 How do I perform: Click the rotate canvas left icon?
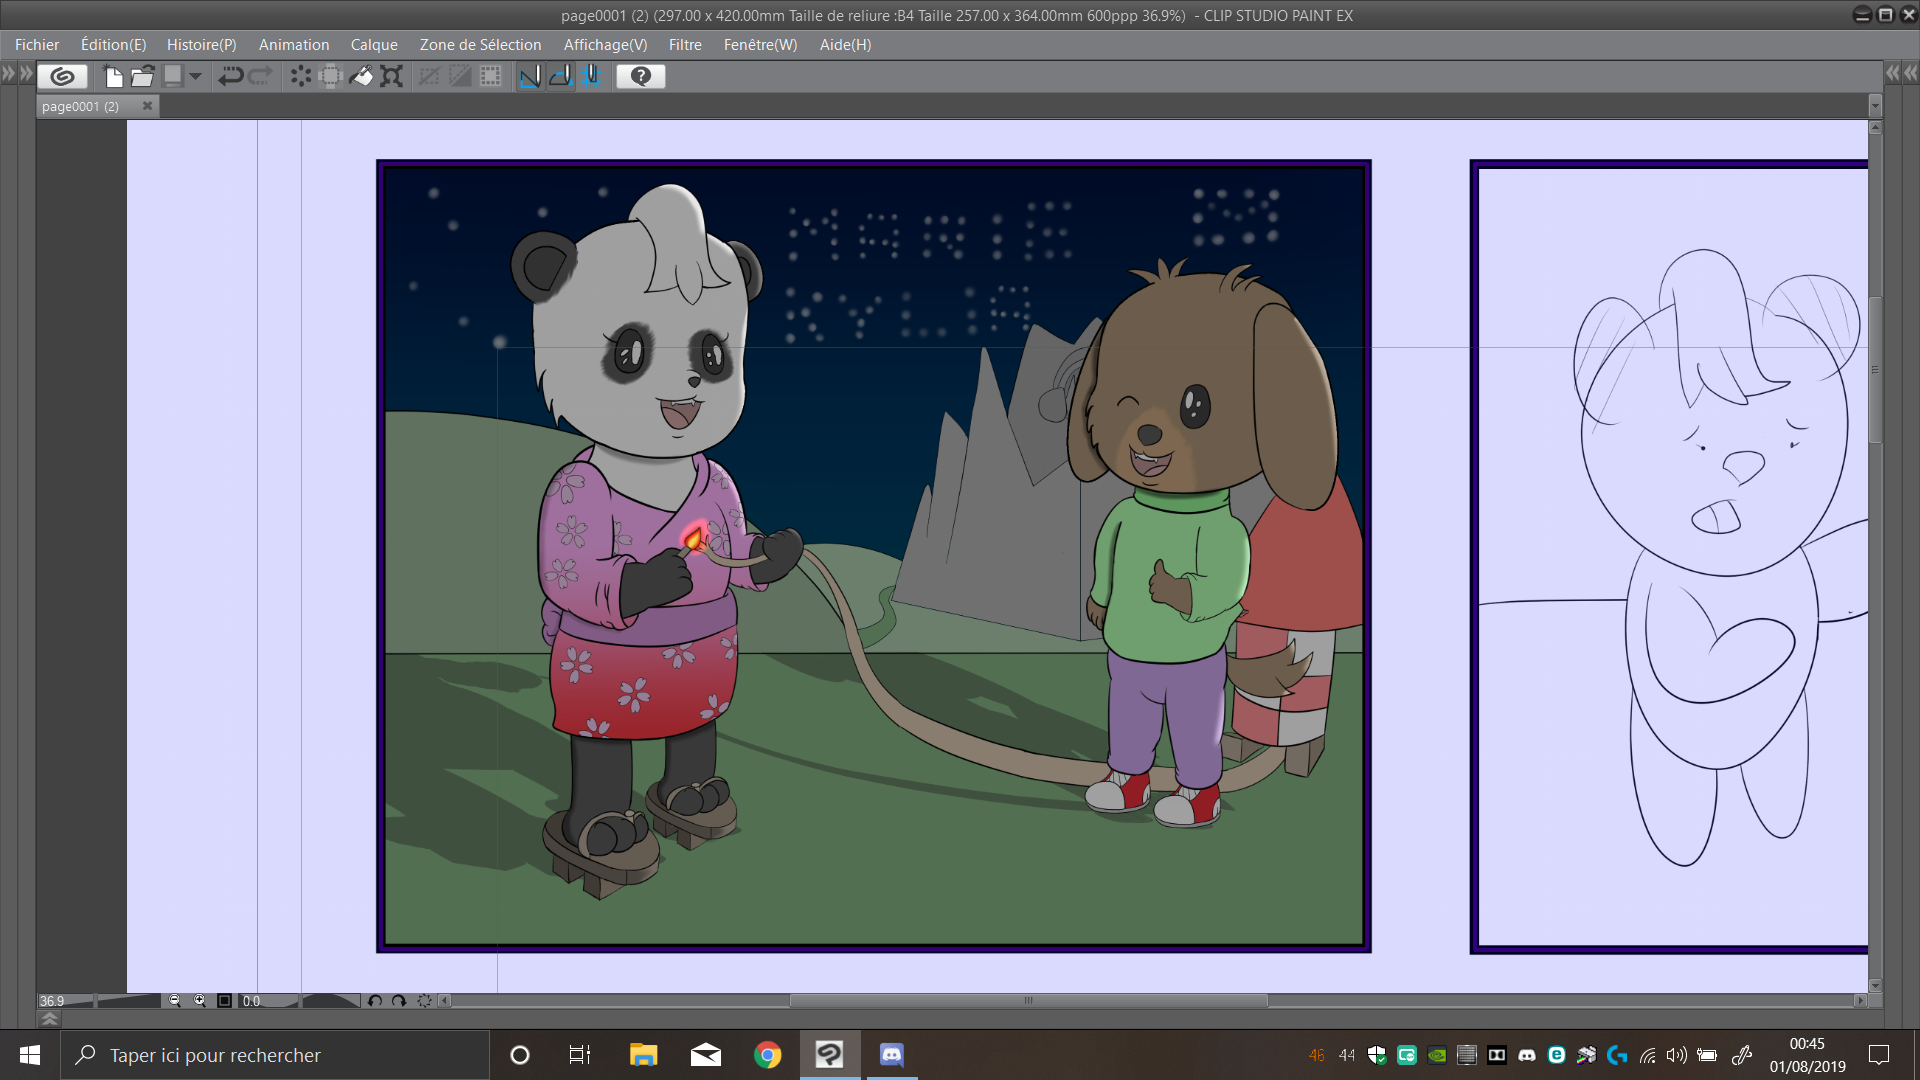pos(375,1000)
